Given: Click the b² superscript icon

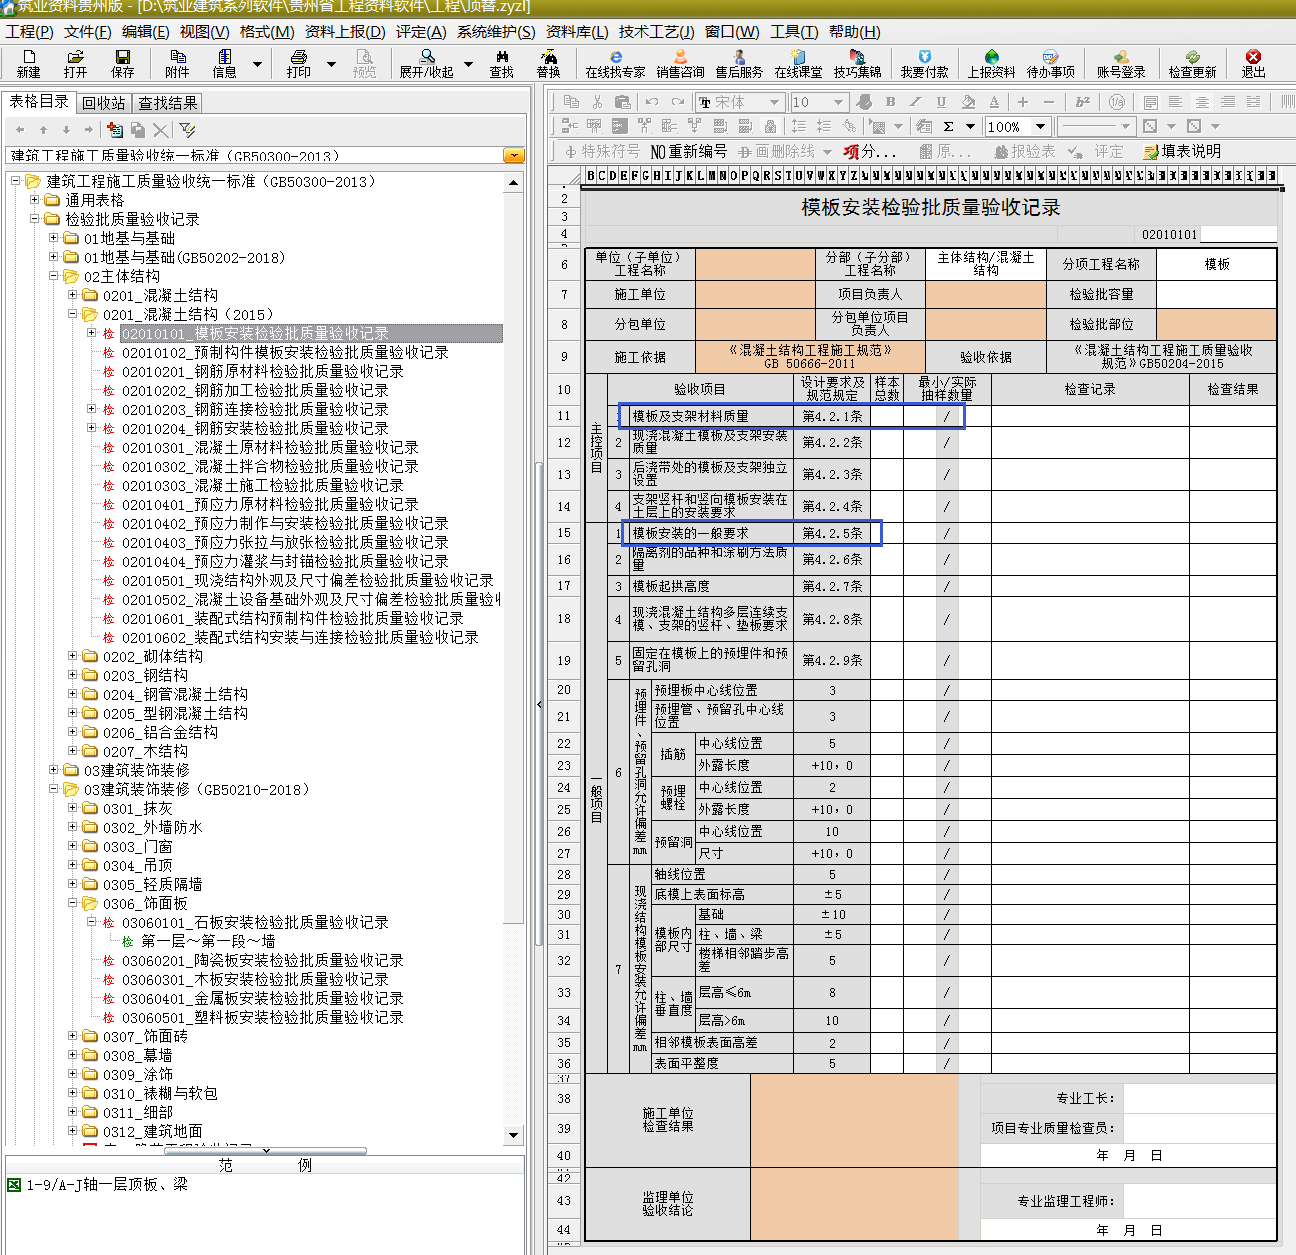Looking at the screenshot, I should 1083,101.
